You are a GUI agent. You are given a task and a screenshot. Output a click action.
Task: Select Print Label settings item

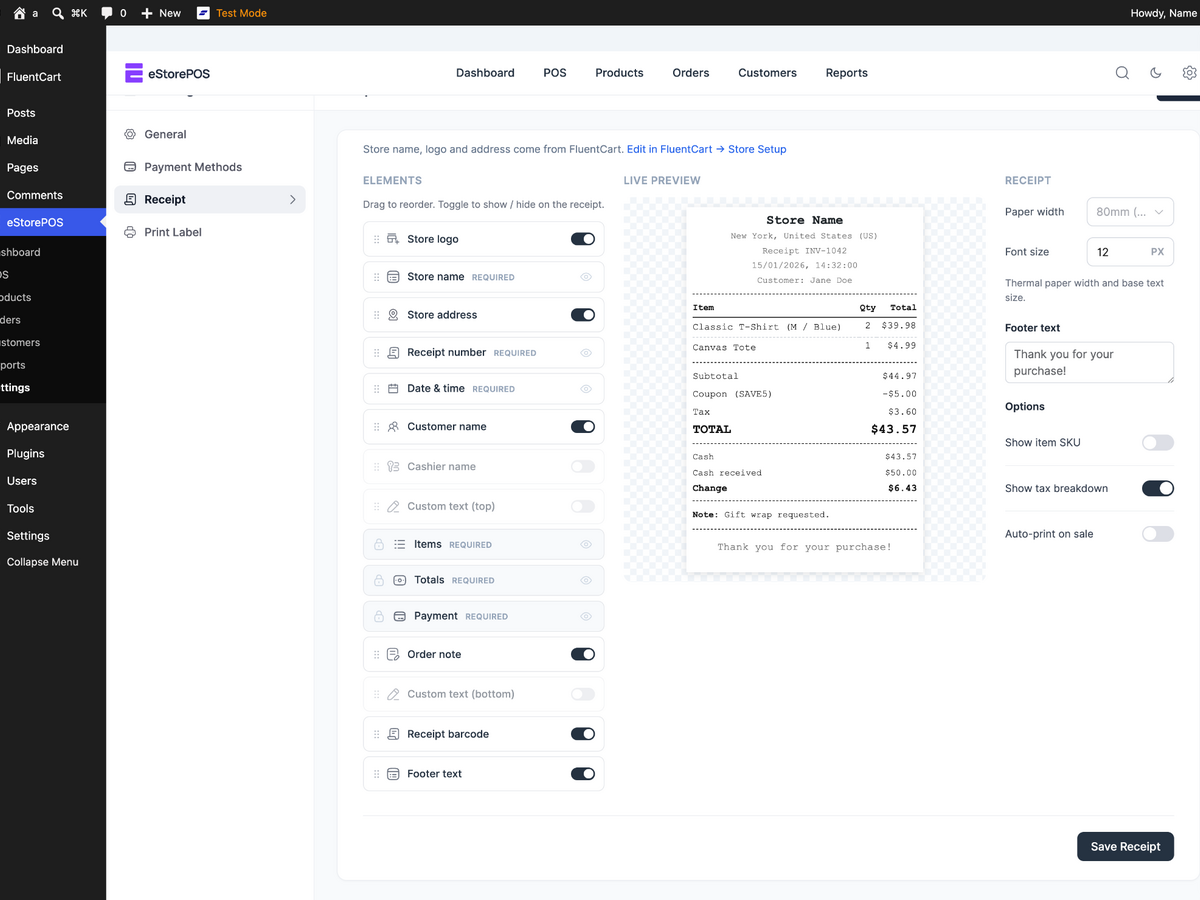click(x=210, y=232)
